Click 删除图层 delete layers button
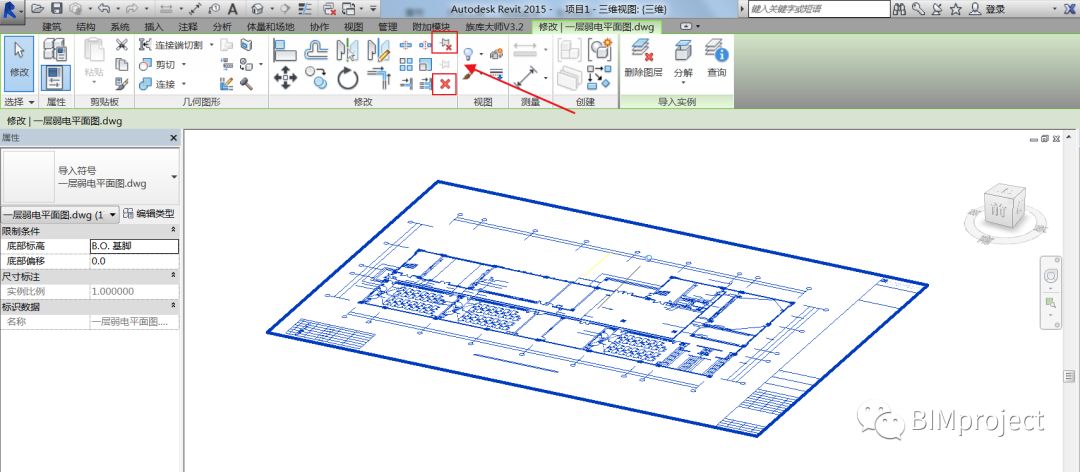The height and width of the screenshot is (472, 1080). (x=643, y=59)
